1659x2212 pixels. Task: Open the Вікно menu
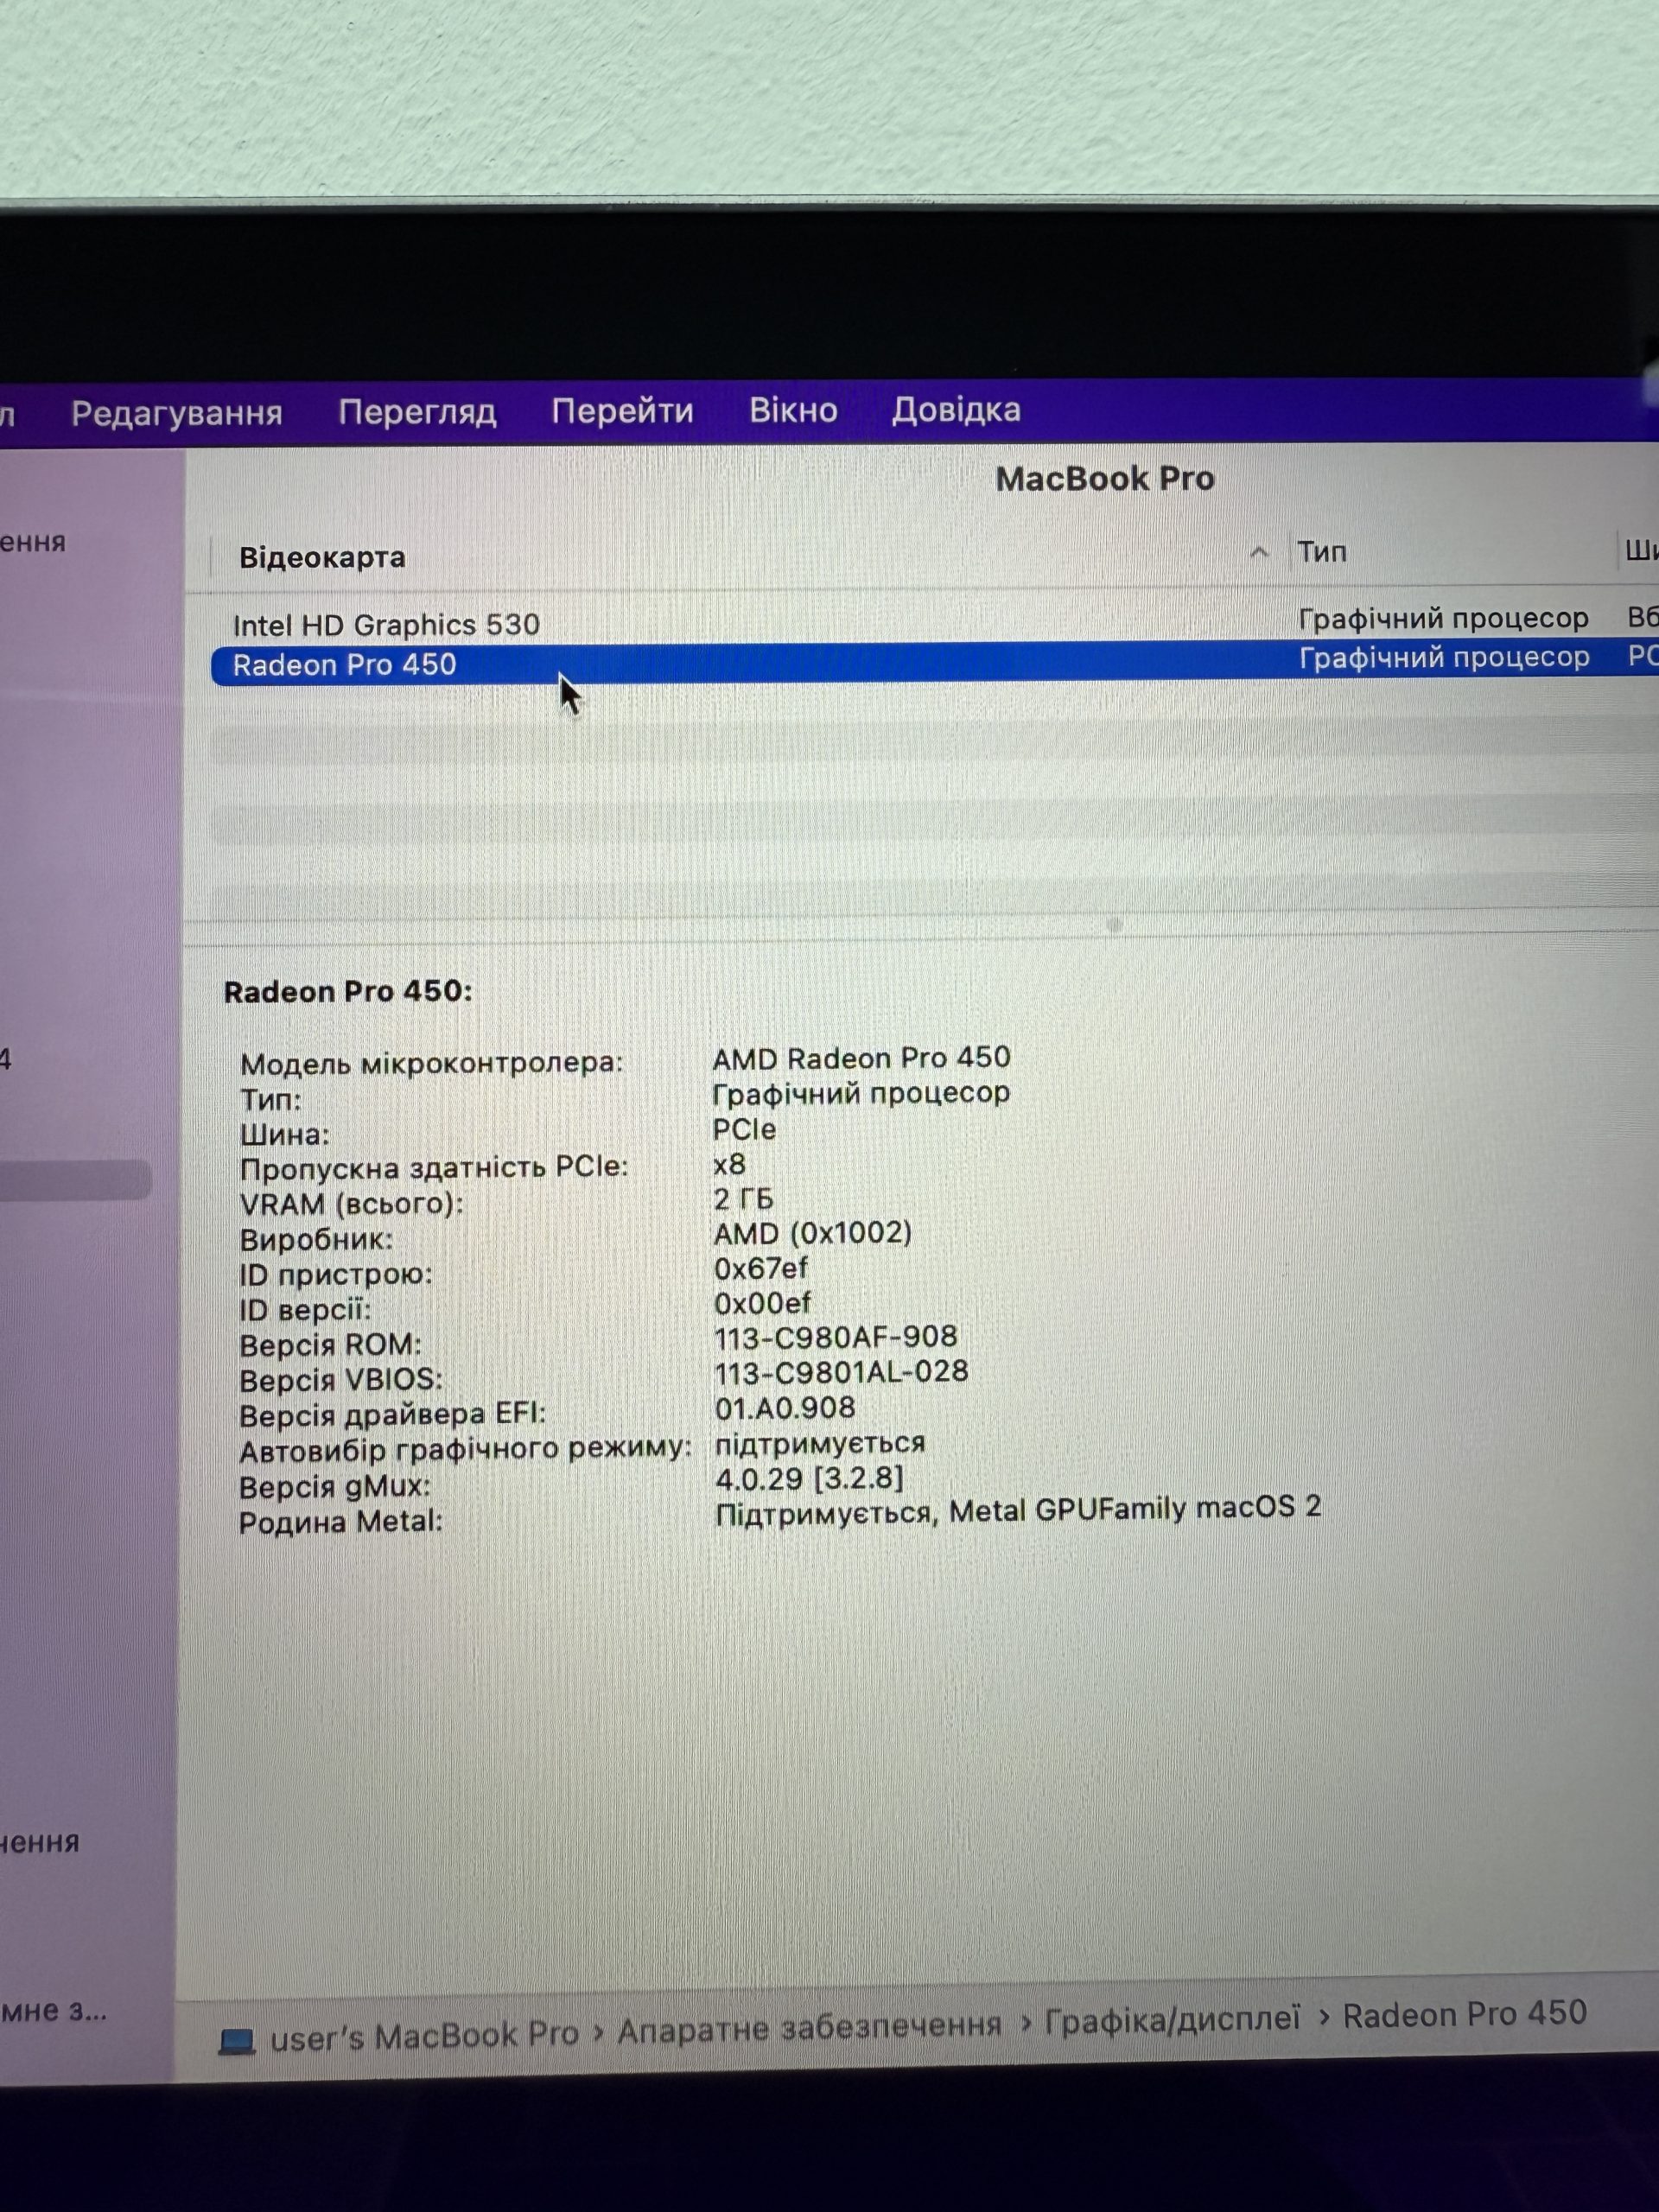[x=793, y=410]
